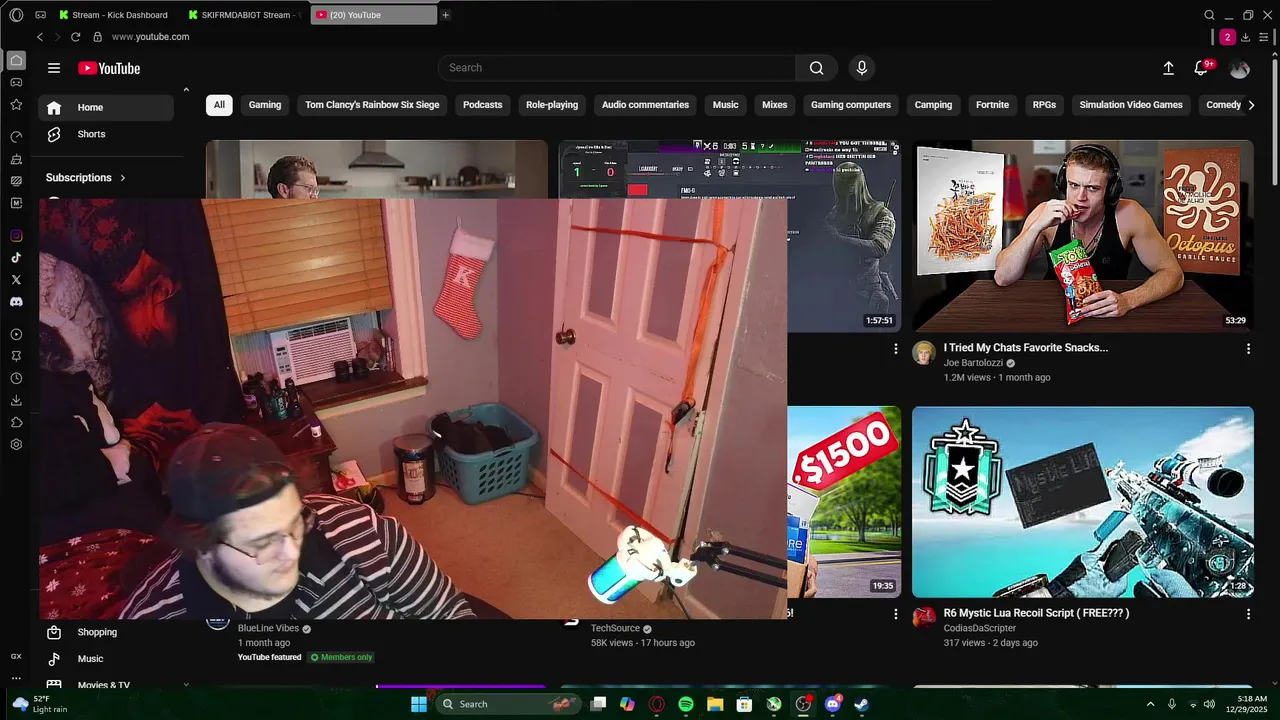
Task: Reload the page
Action: [75, 37]
